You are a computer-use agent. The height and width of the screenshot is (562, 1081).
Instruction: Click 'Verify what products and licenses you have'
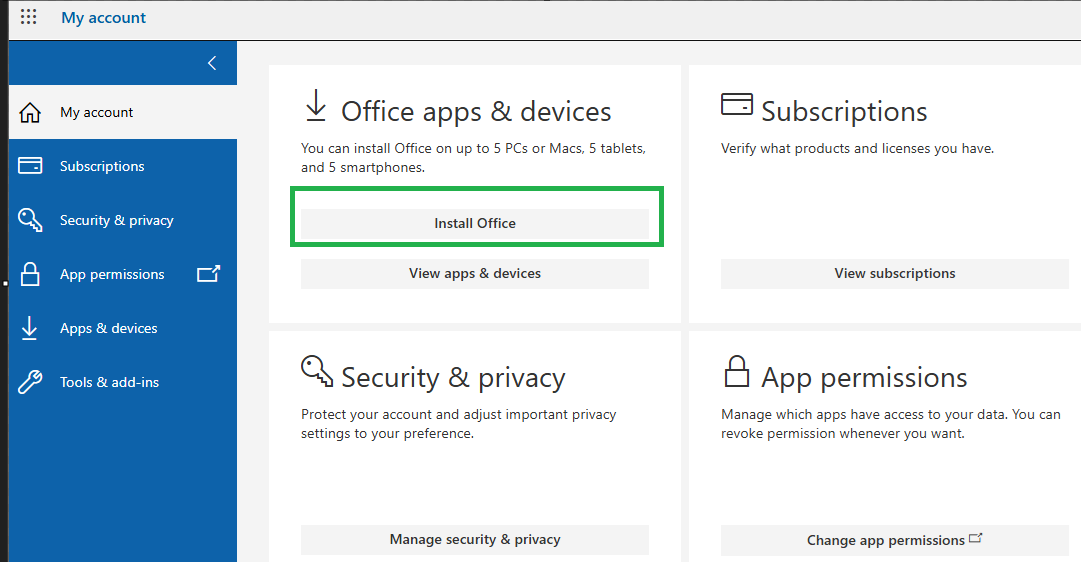pyautogui.click(x=858, y=148)
